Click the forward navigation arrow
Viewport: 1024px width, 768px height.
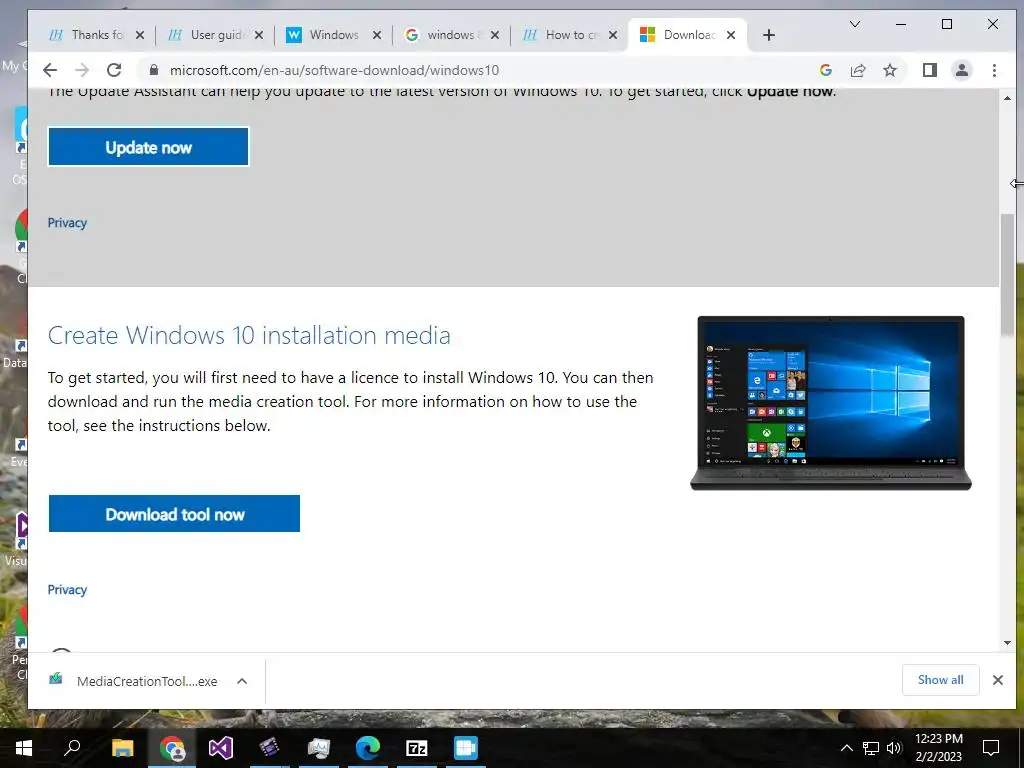(x=82, y=71)
